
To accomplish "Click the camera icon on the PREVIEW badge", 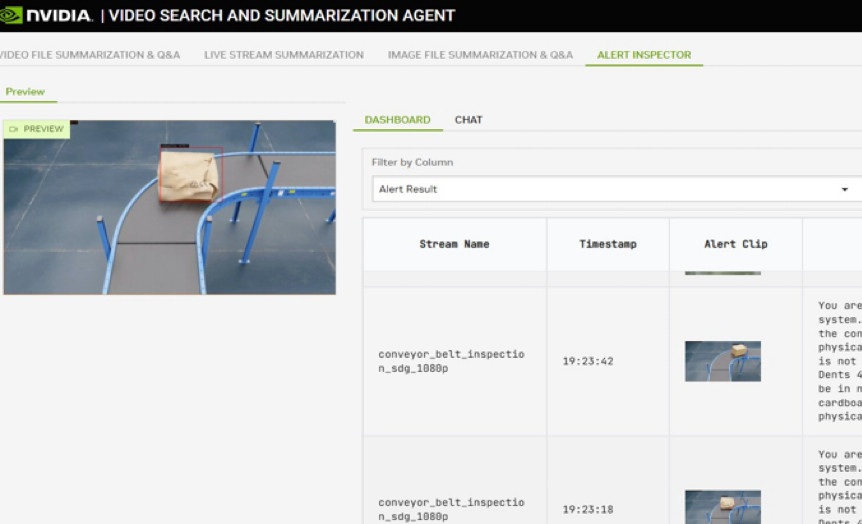I will click(14, 129).
